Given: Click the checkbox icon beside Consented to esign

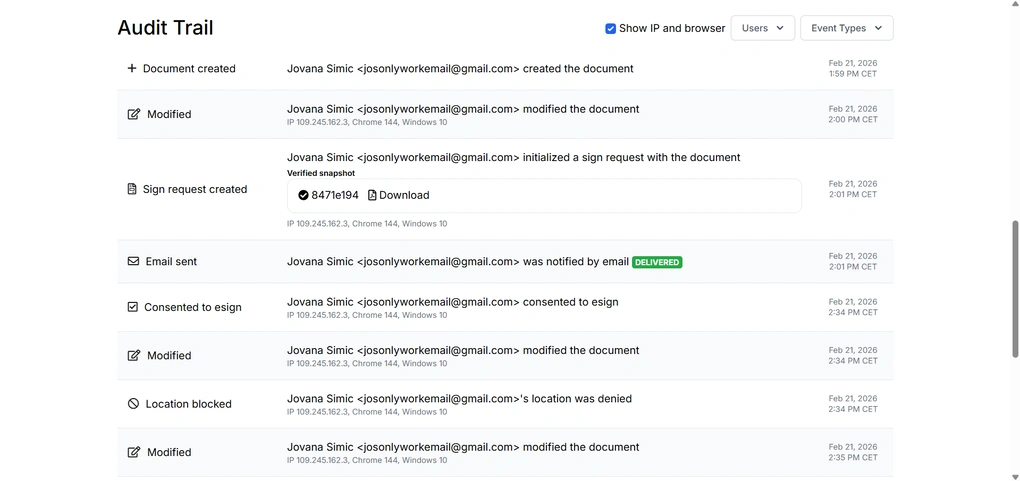Looking at the screenshot, I should (133, 307).
